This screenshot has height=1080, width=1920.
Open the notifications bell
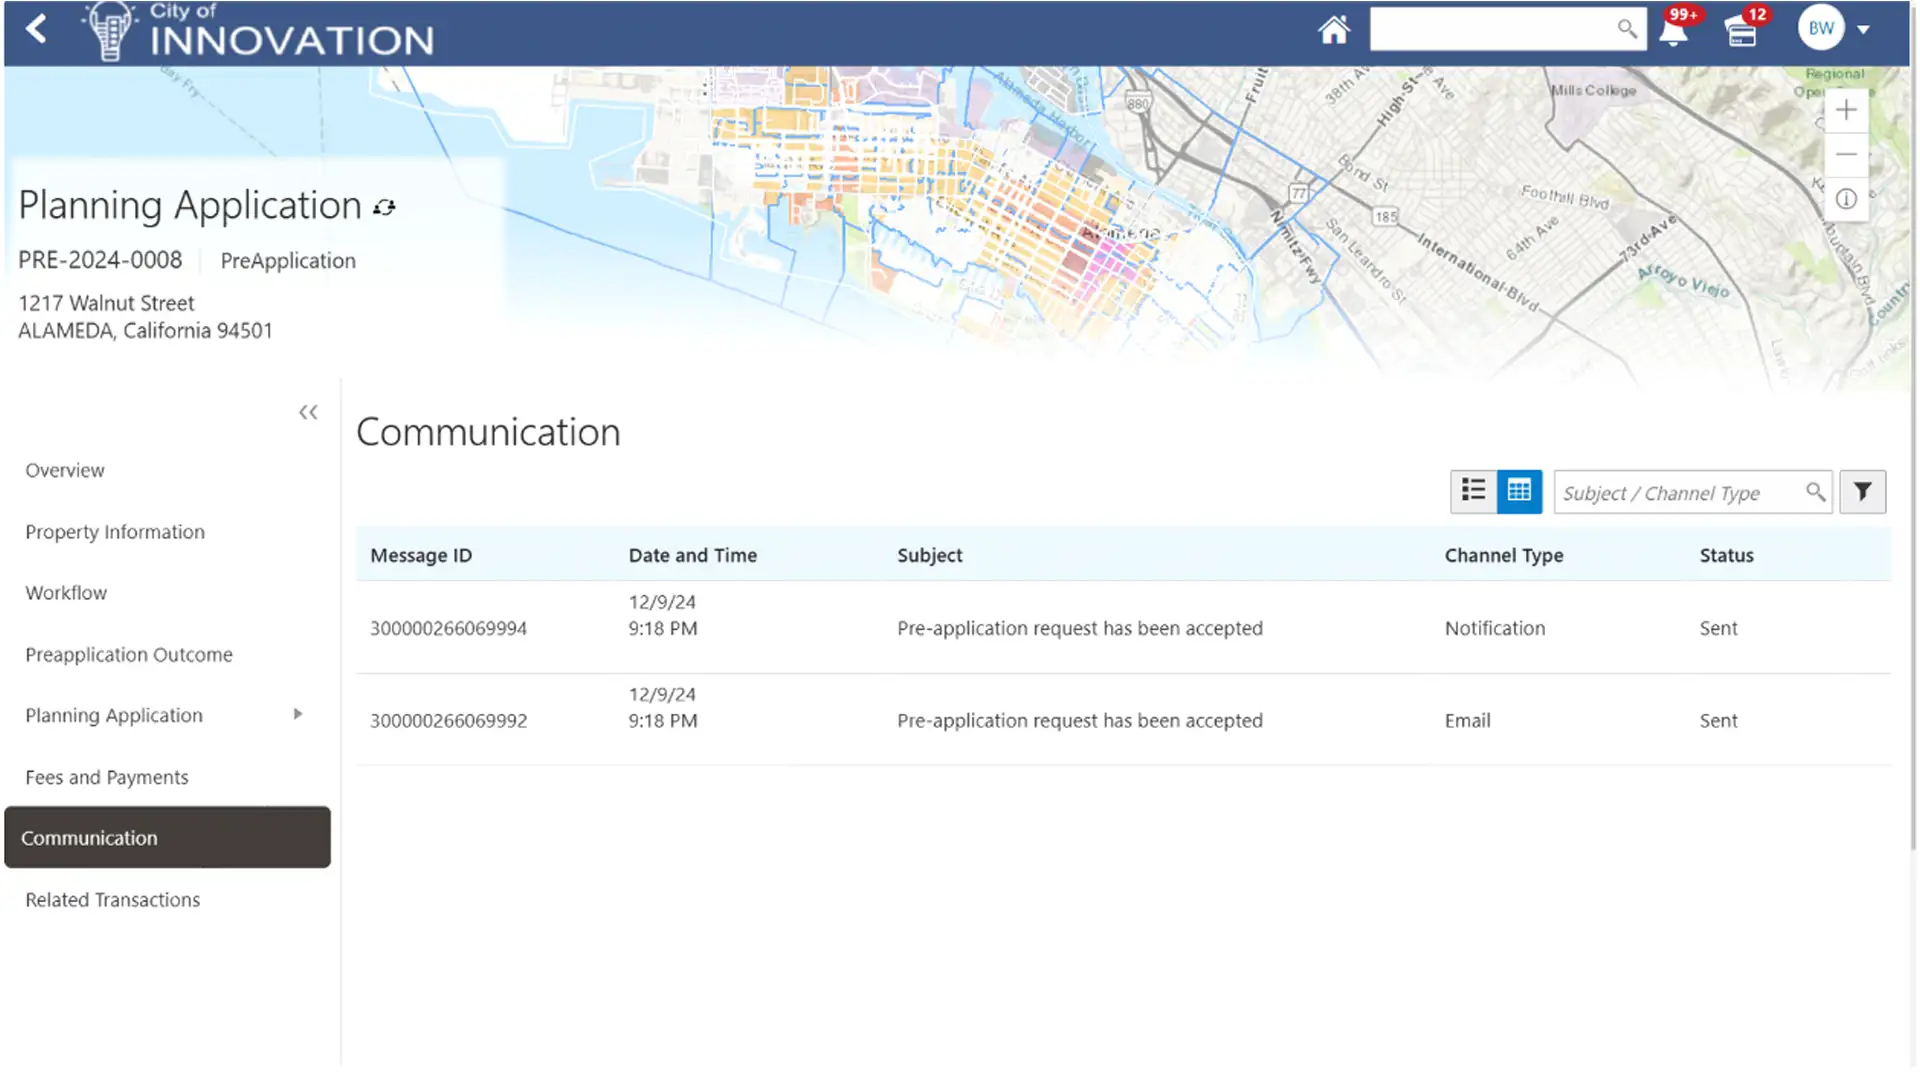click(x=1673, y=32)
